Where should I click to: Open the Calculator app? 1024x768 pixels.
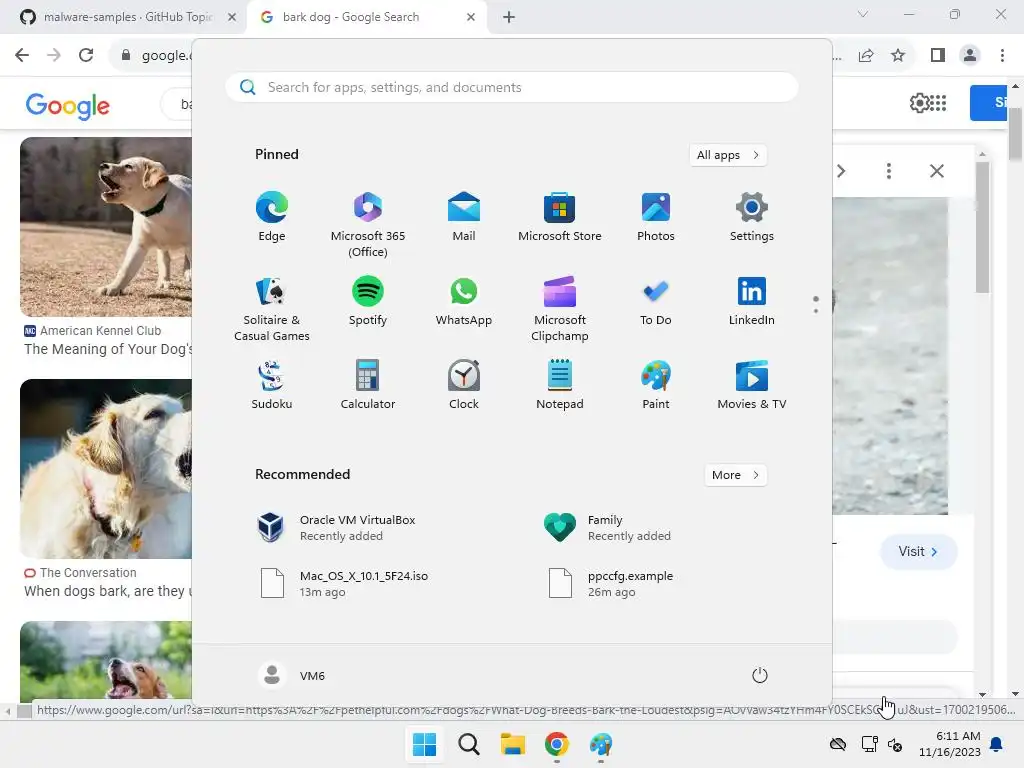click(368, 385)
